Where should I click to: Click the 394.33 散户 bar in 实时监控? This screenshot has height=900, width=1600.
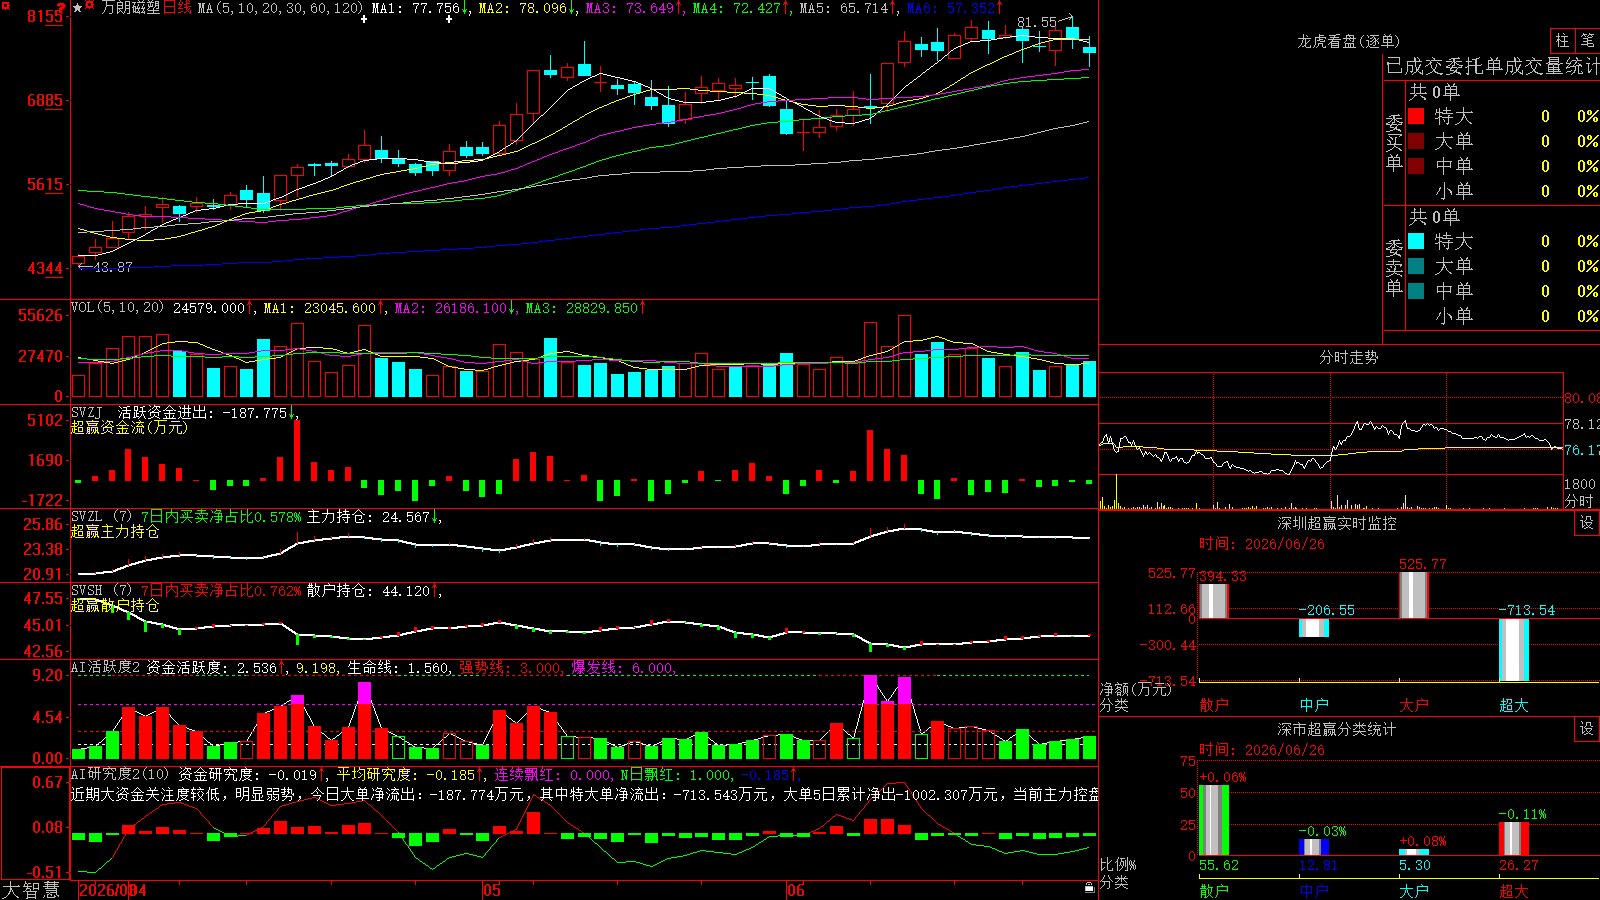click(1213, 601)
